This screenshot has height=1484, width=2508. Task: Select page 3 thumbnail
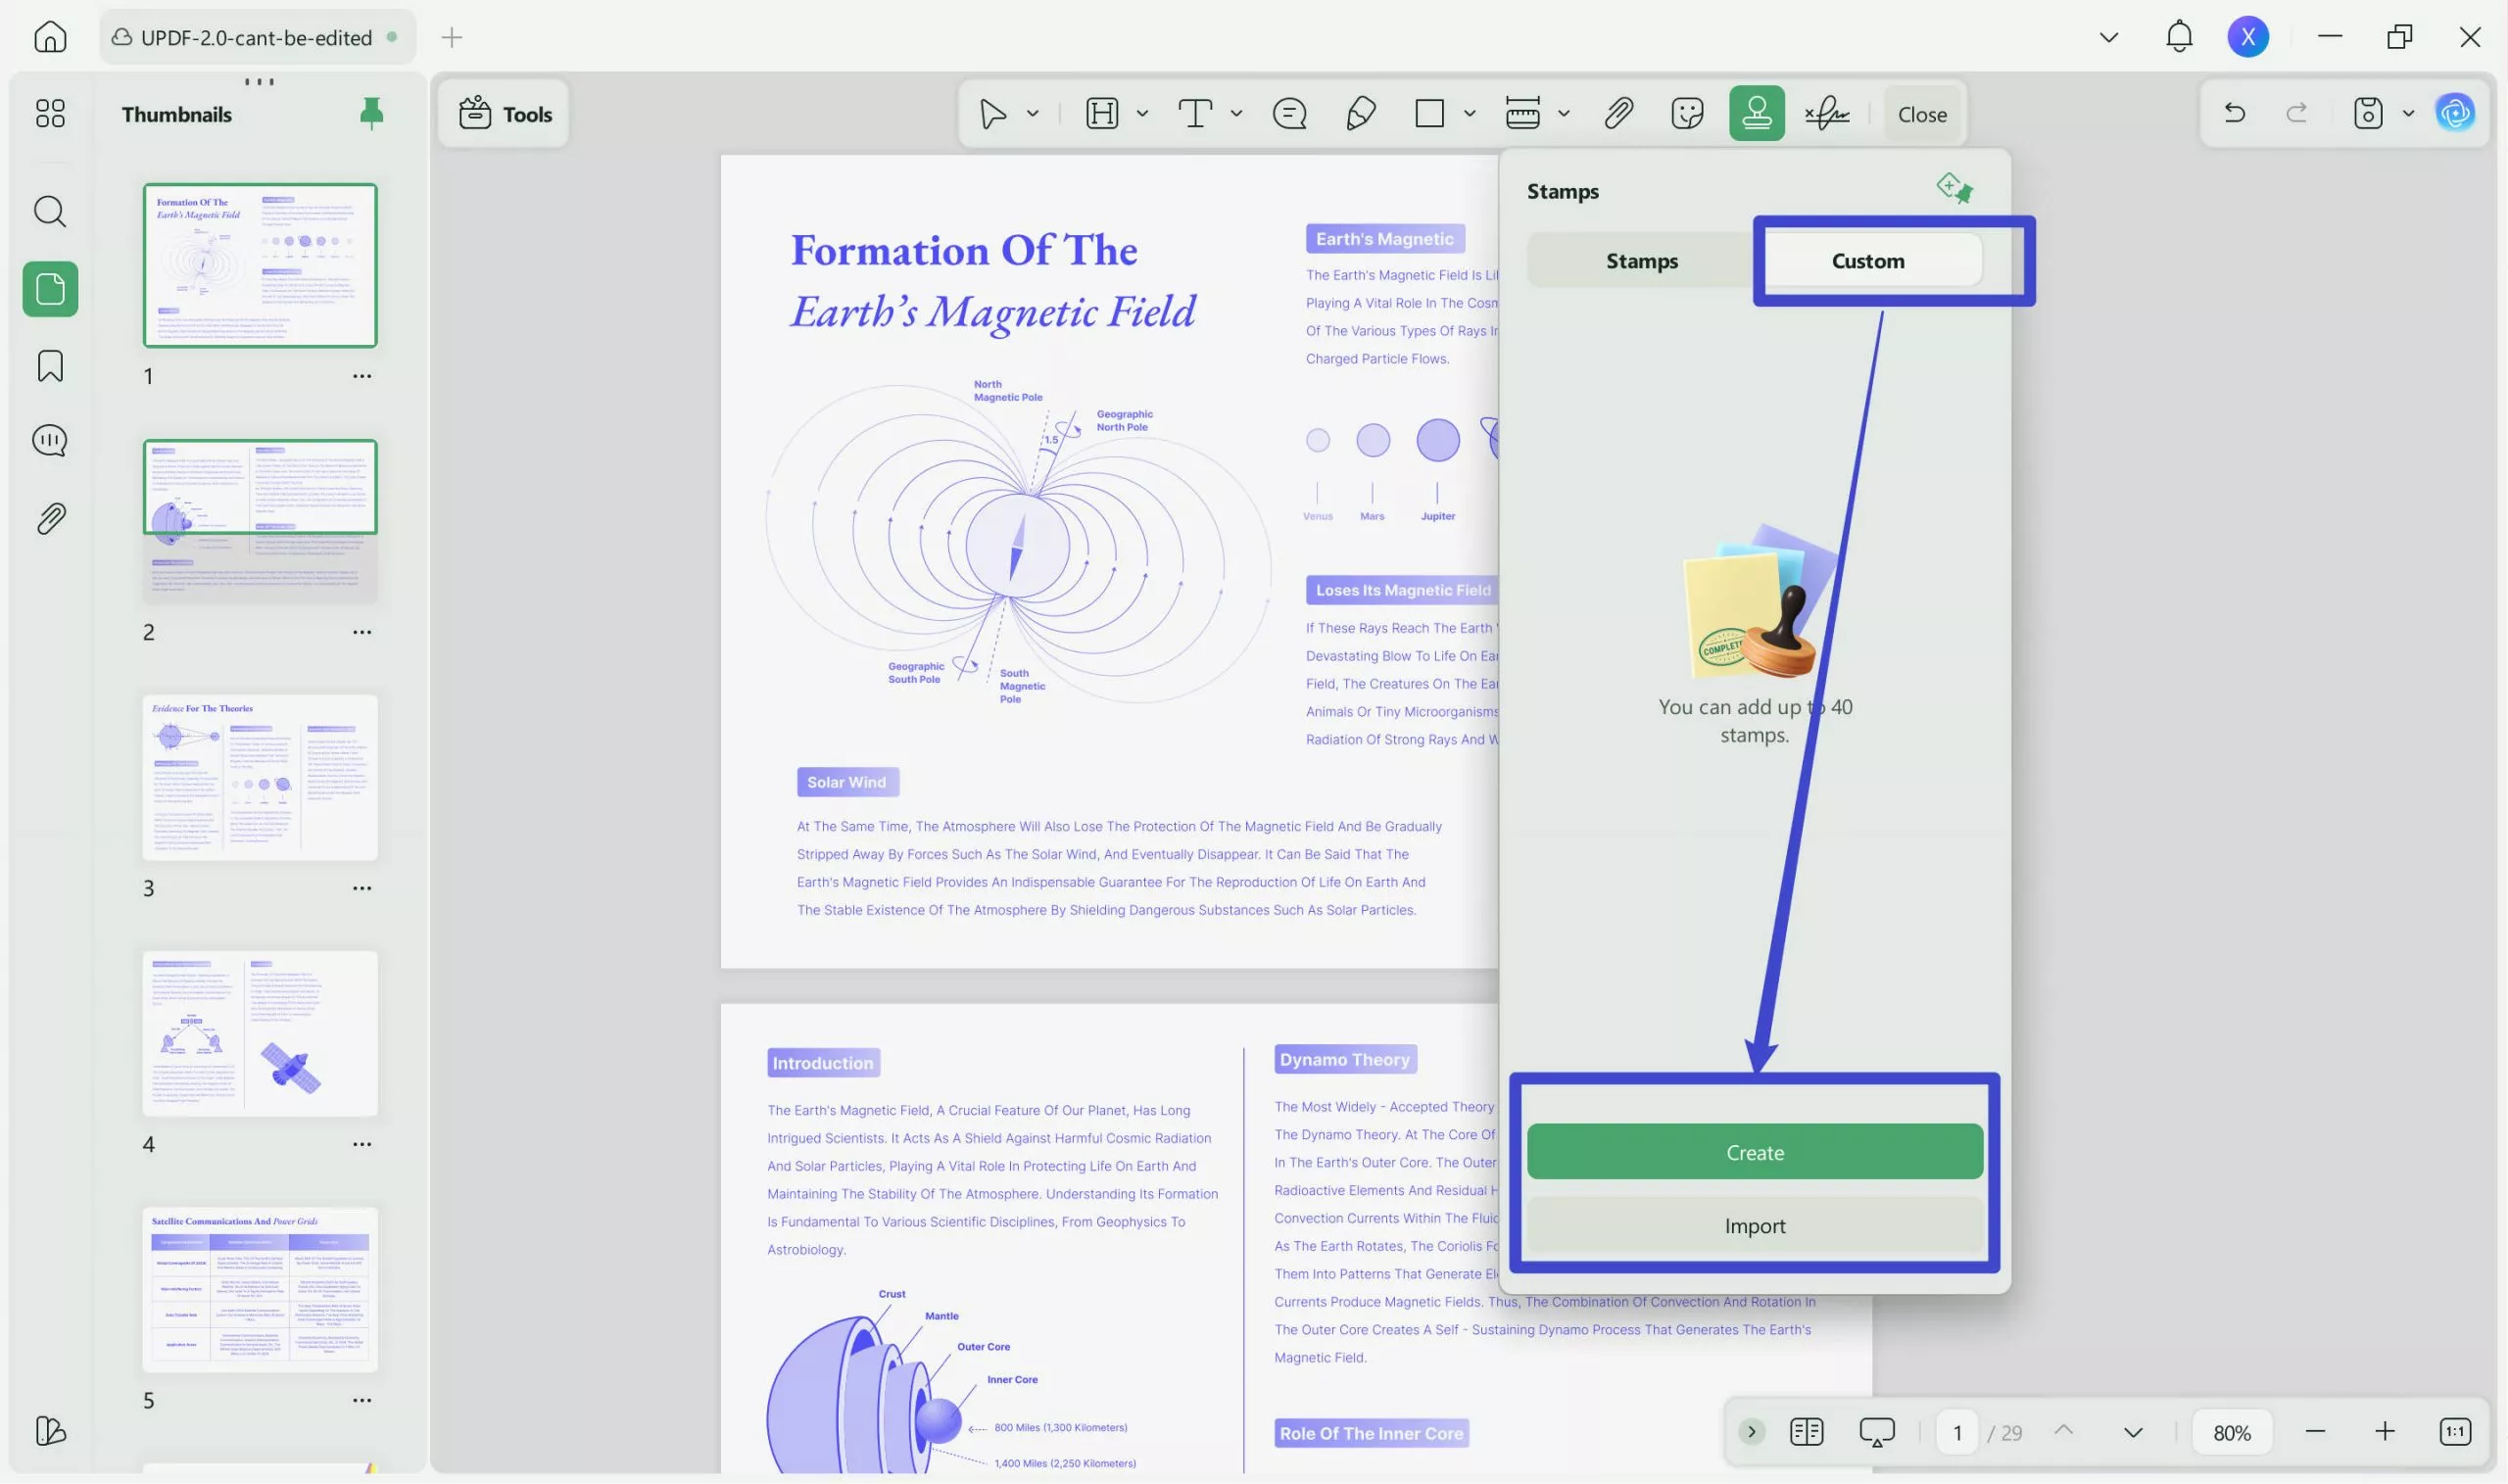pyautogui.click(x=260, y=778)
